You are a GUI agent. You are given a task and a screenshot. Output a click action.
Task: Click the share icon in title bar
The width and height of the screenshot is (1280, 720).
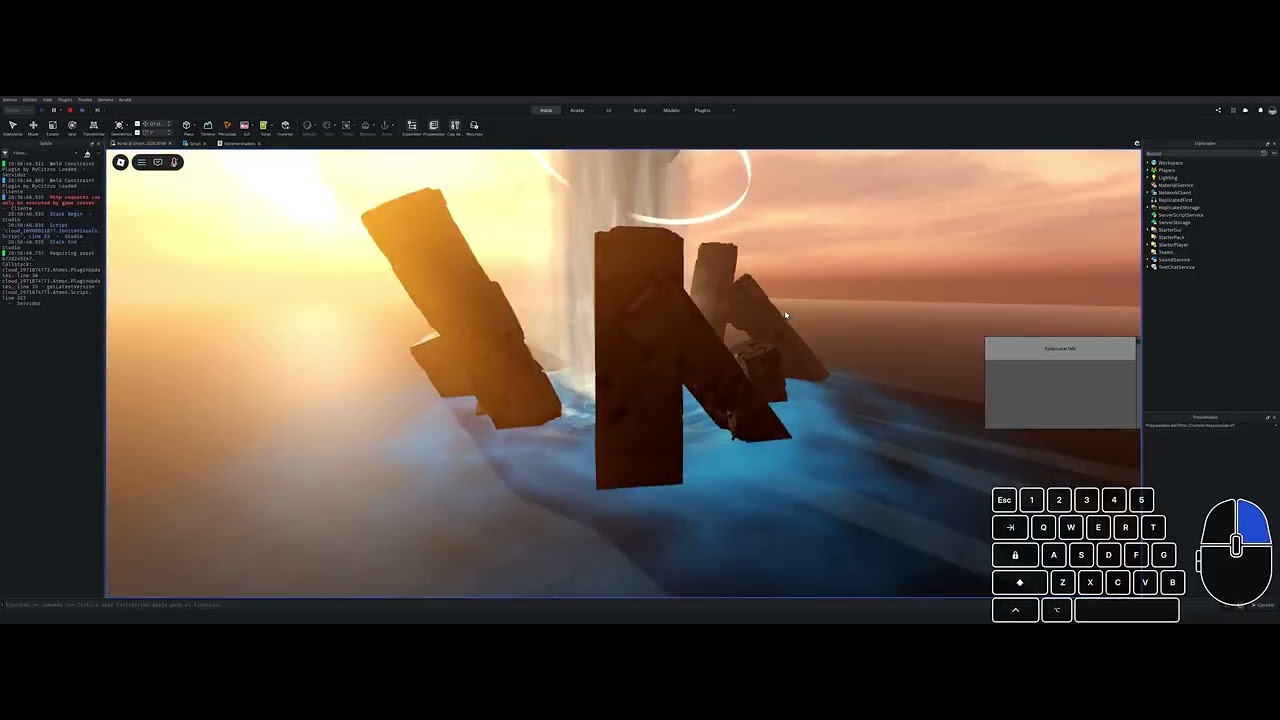point(1218,110)
